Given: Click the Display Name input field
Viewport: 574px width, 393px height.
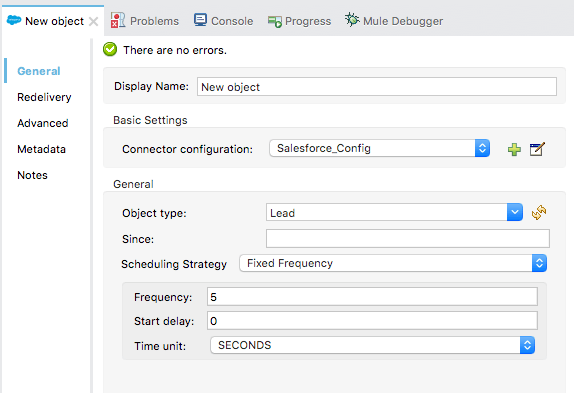Looking at the screenshot, I should point(377,87).
